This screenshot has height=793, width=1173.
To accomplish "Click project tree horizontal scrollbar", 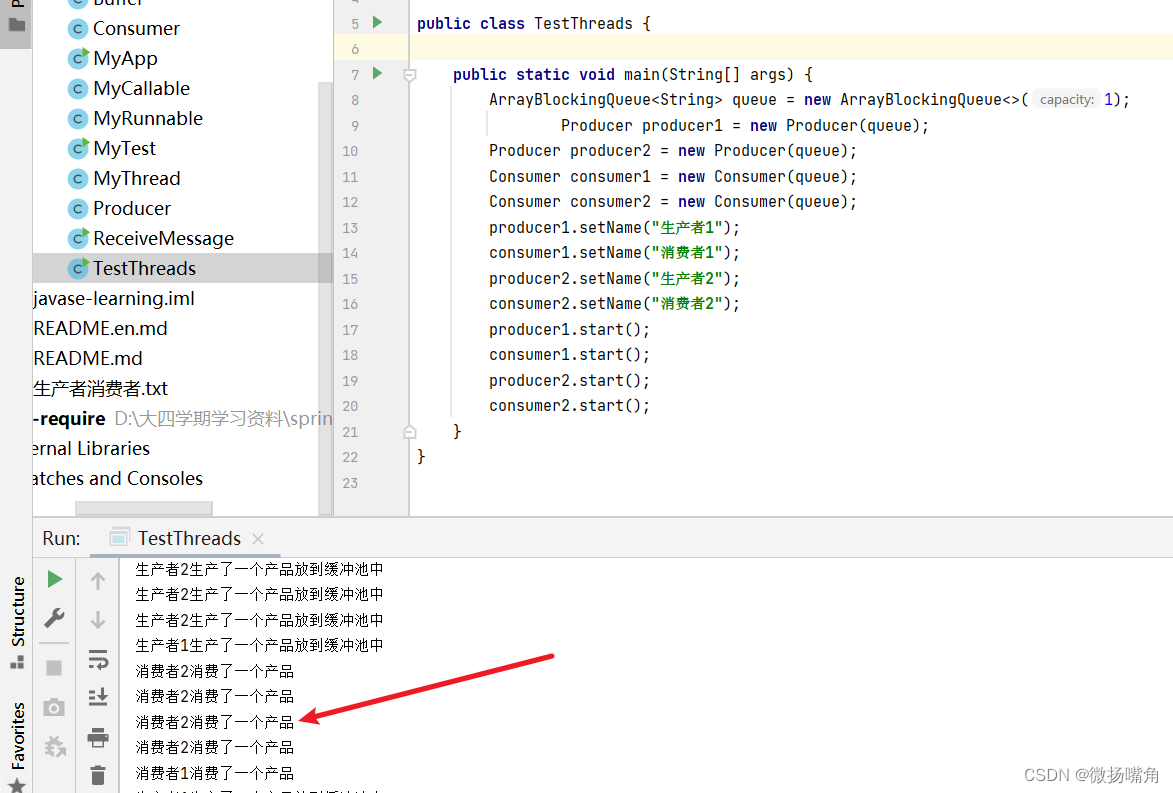I will coord(144,508).
